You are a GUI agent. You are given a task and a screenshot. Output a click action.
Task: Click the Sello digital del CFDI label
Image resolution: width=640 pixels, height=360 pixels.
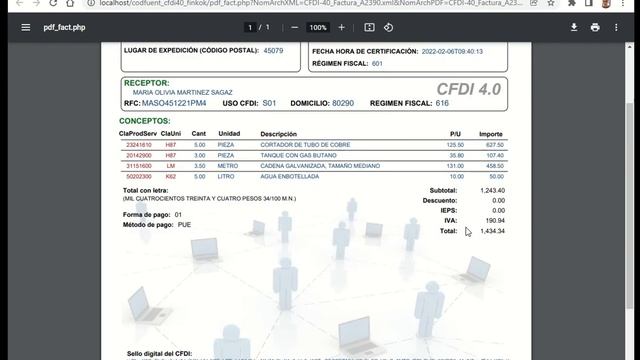(160, 353)
